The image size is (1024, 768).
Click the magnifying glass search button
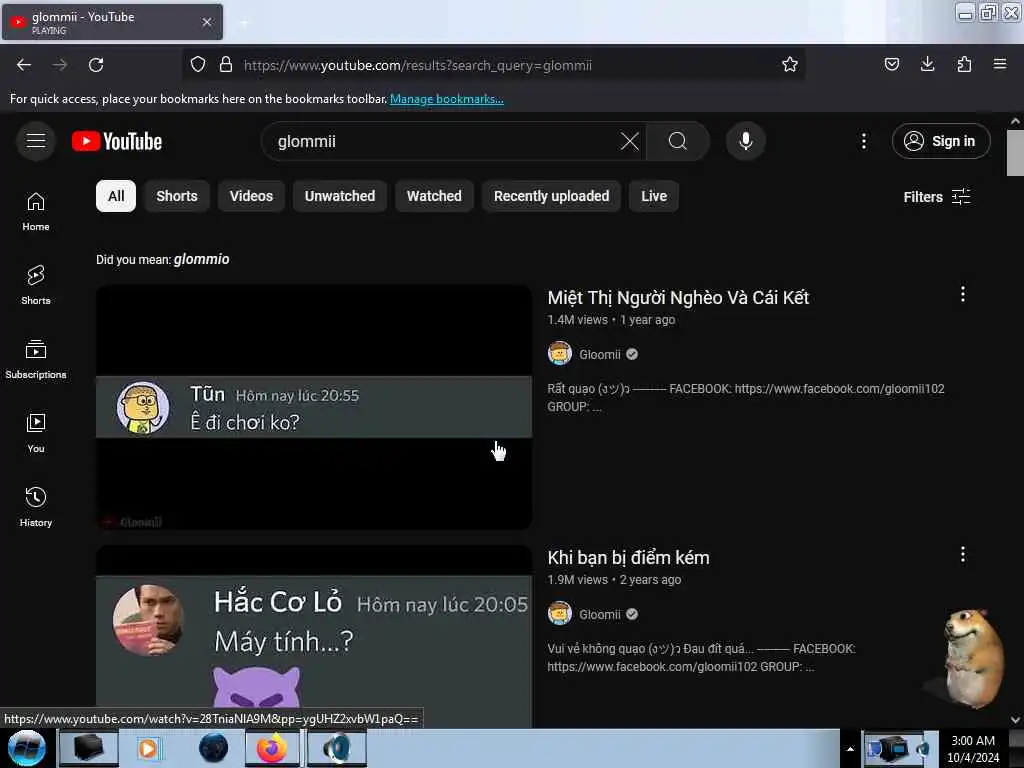[x=678, y=141]
